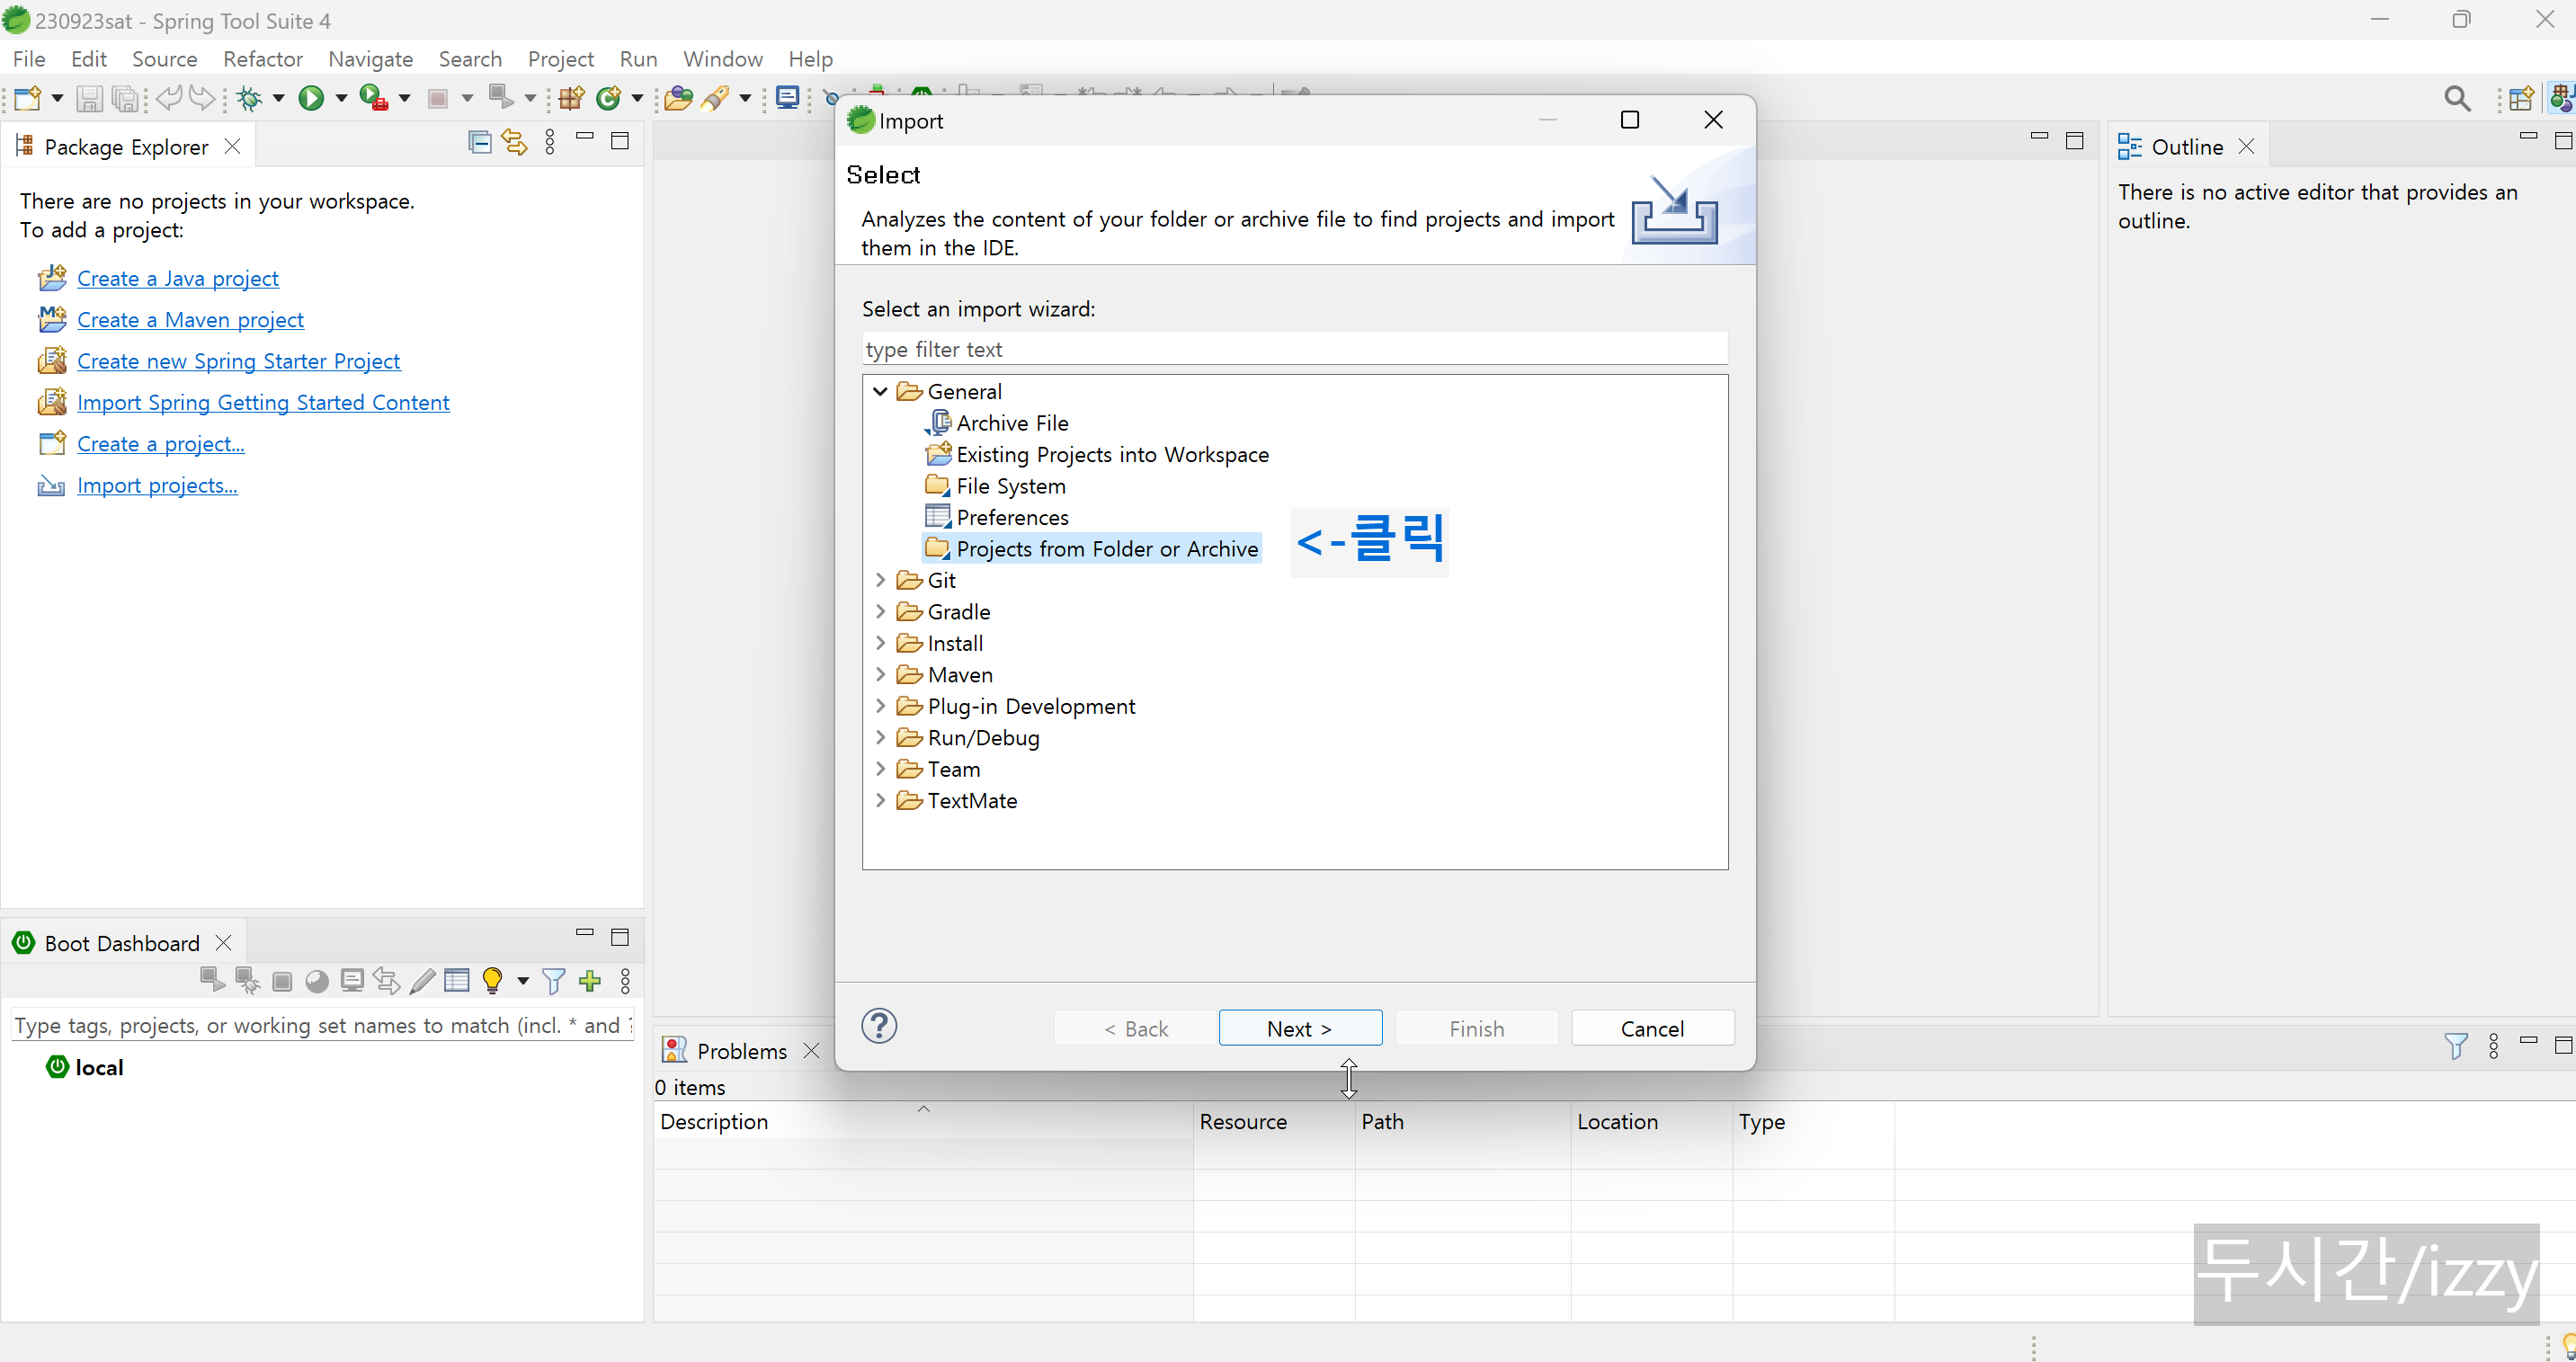
Task: Click the Open Console monitor toolbar icon
Action: 788,98
